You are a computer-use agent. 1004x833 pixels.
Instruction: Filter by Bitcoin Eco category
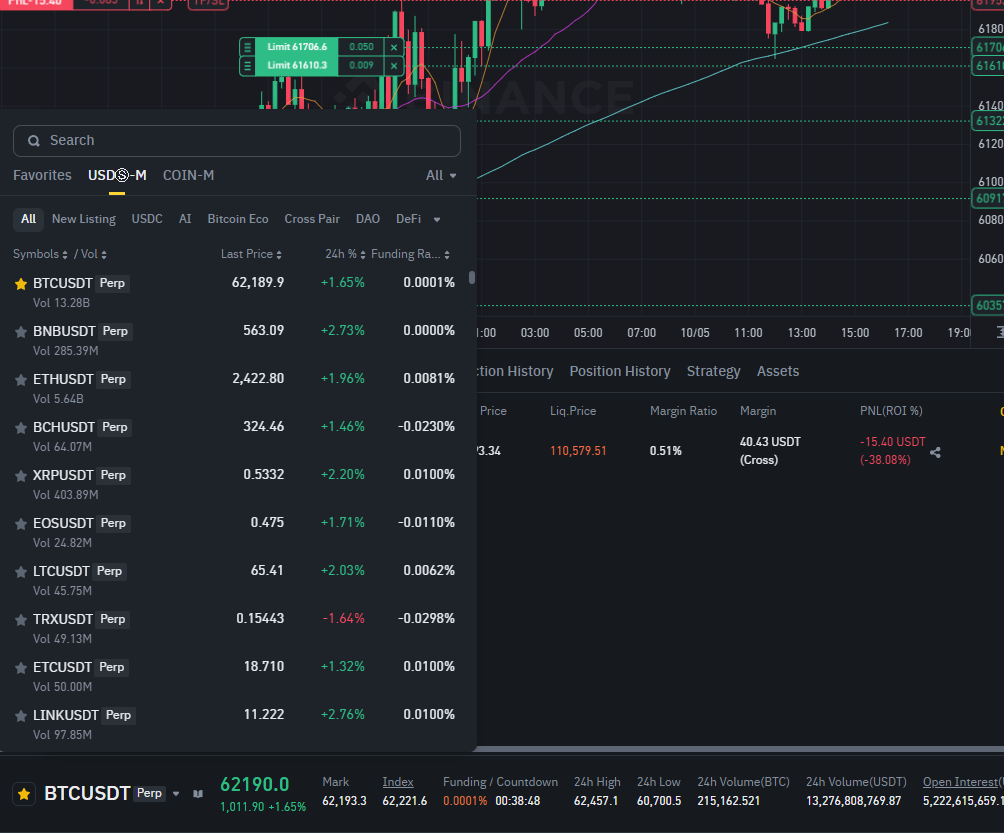pos(238,219)
